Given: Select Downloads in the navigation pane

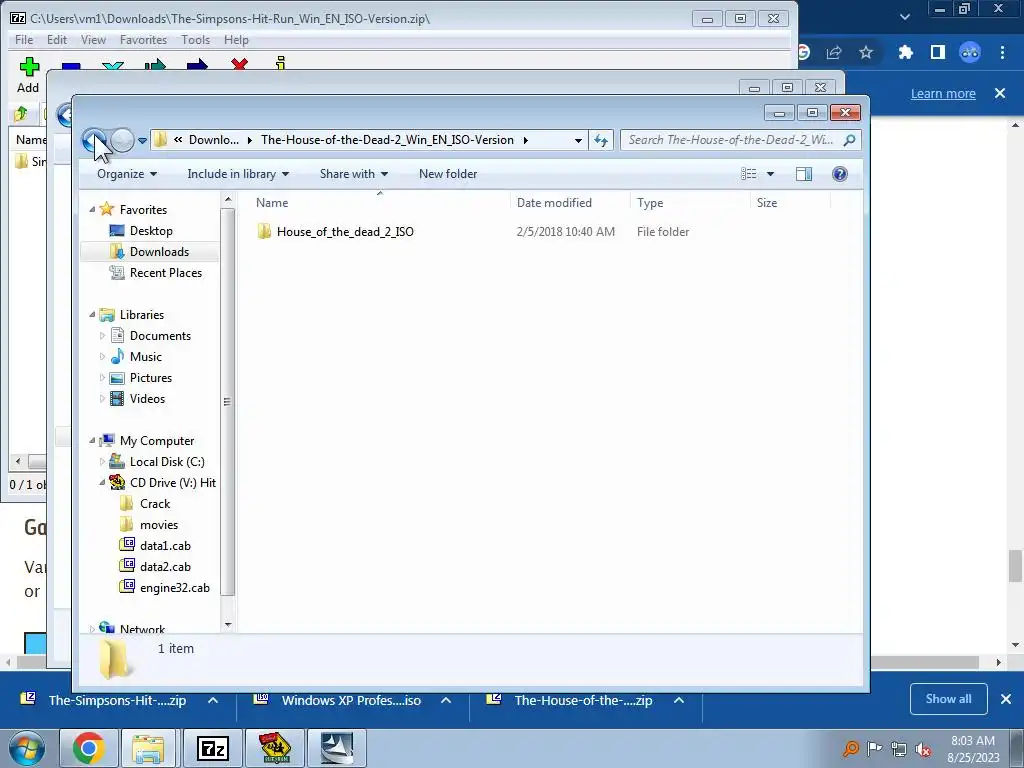Looking at the screenshot, I should (159, 251).
